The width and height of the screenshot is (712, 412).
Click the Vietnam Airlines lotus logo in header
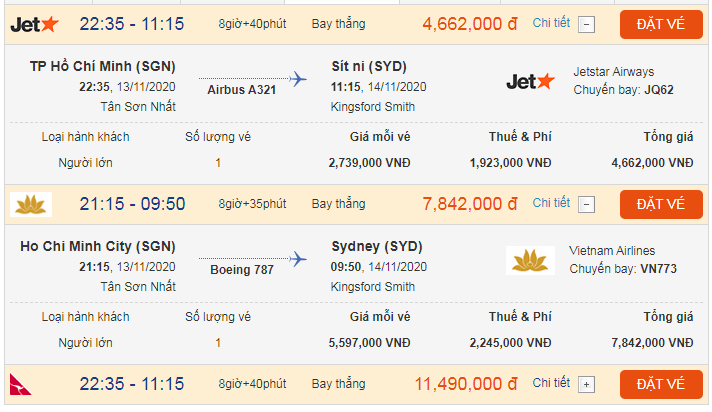click(30, 204)
